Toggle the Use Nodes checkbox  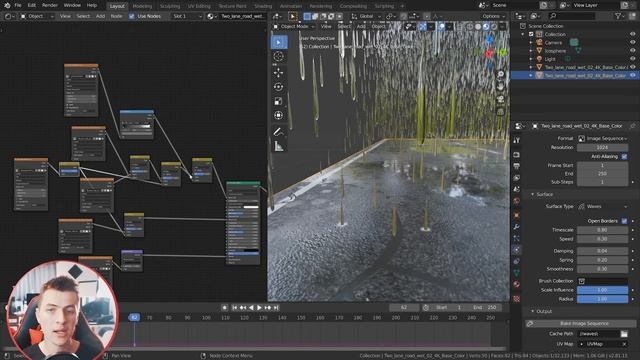pos(131,16)
